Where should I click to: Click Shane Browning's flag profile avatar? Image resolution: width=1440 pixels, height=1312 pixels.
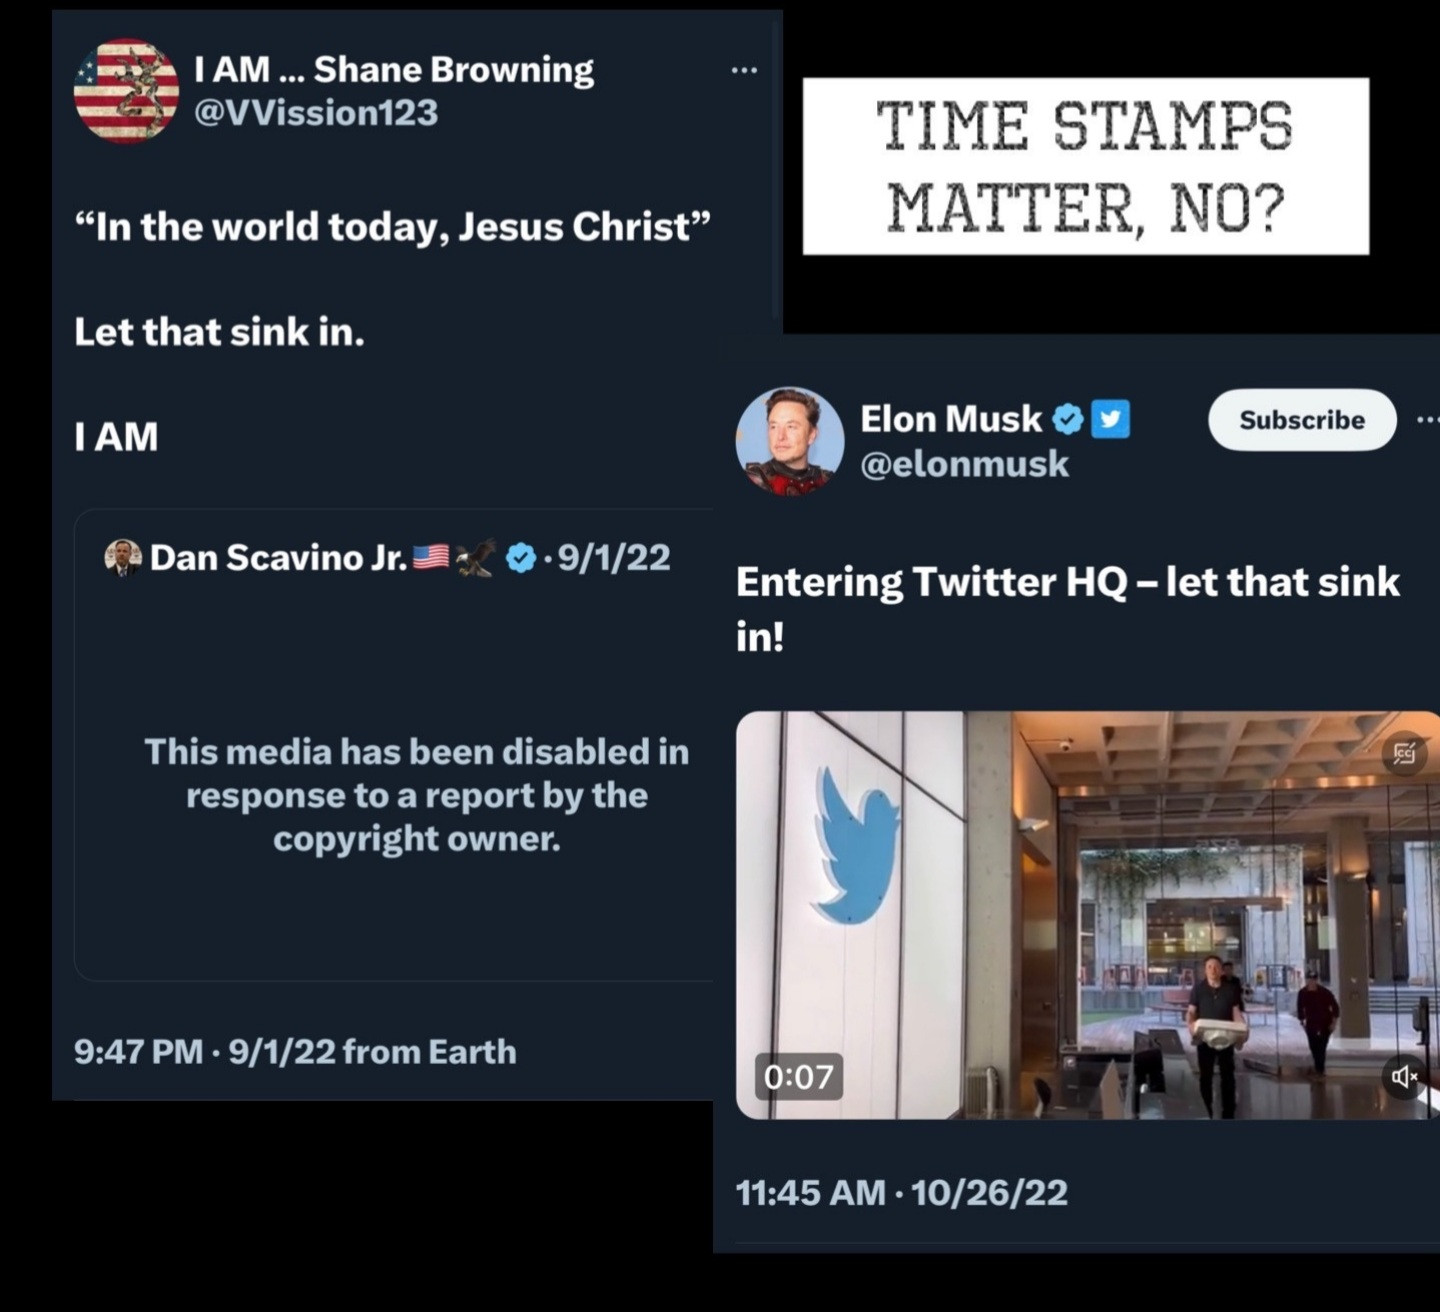pos(126,91)
